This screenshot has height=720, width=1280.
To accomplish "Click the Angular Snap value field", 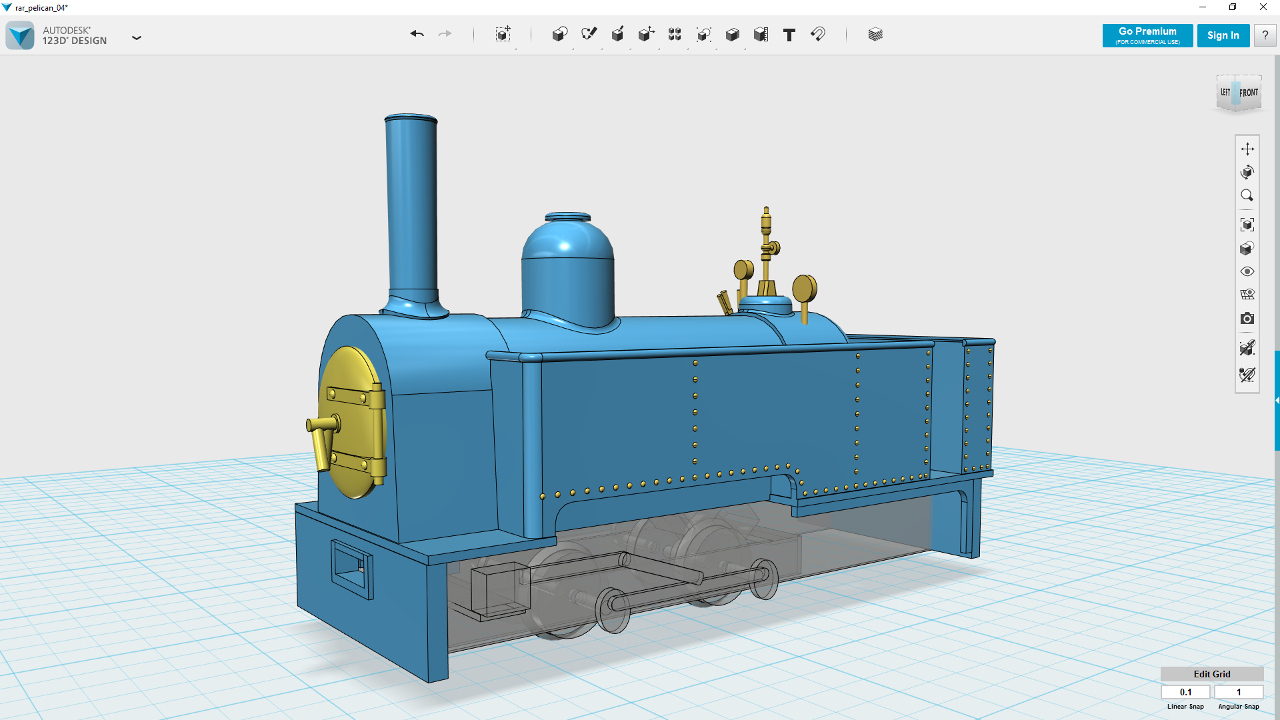I will 1238,692.
